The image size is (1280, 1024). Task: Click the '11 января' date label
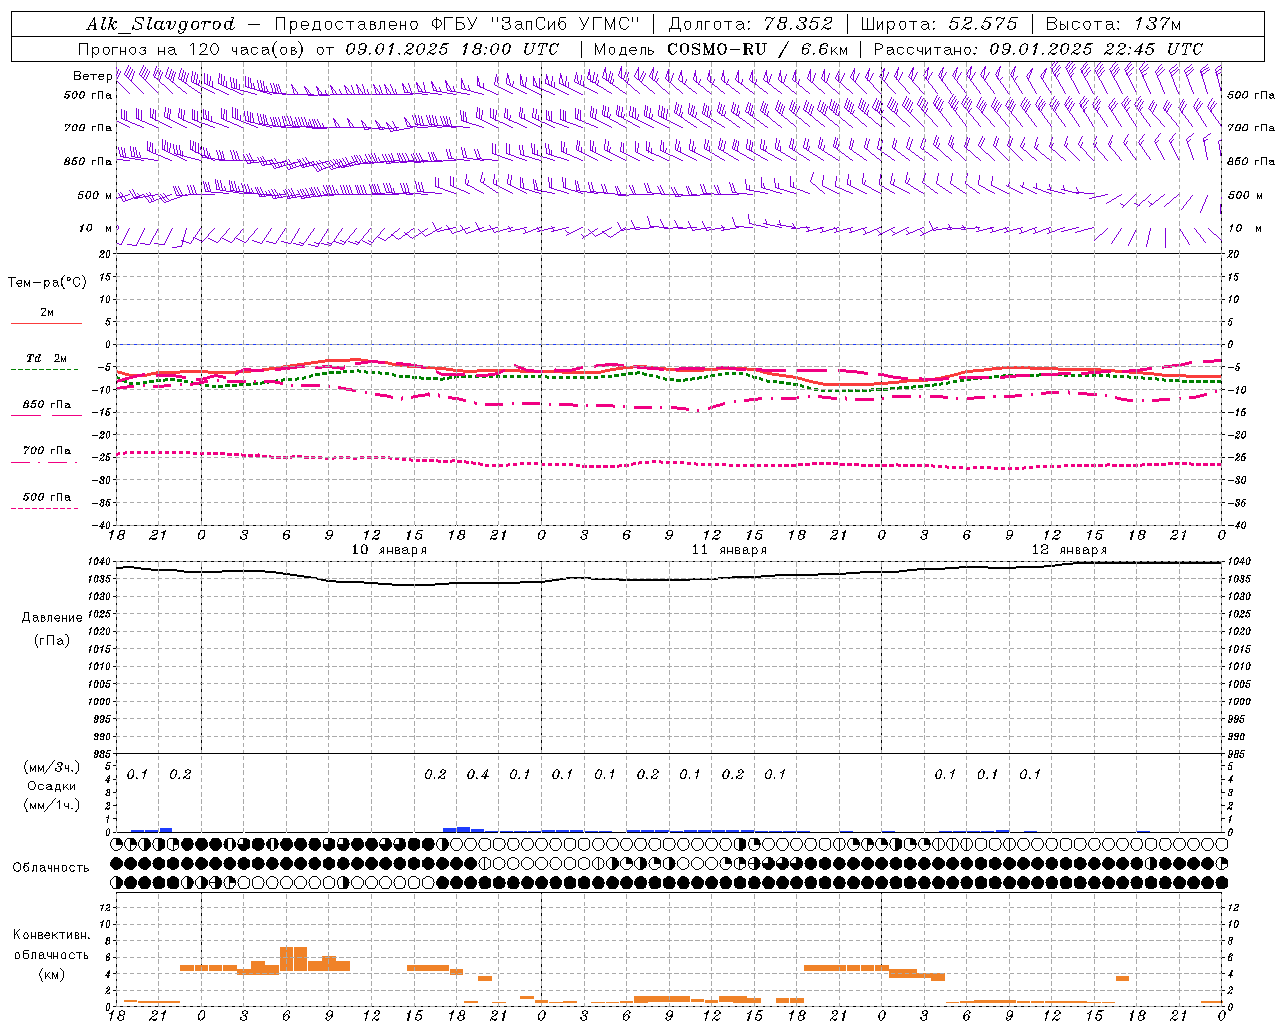(729, 550)
